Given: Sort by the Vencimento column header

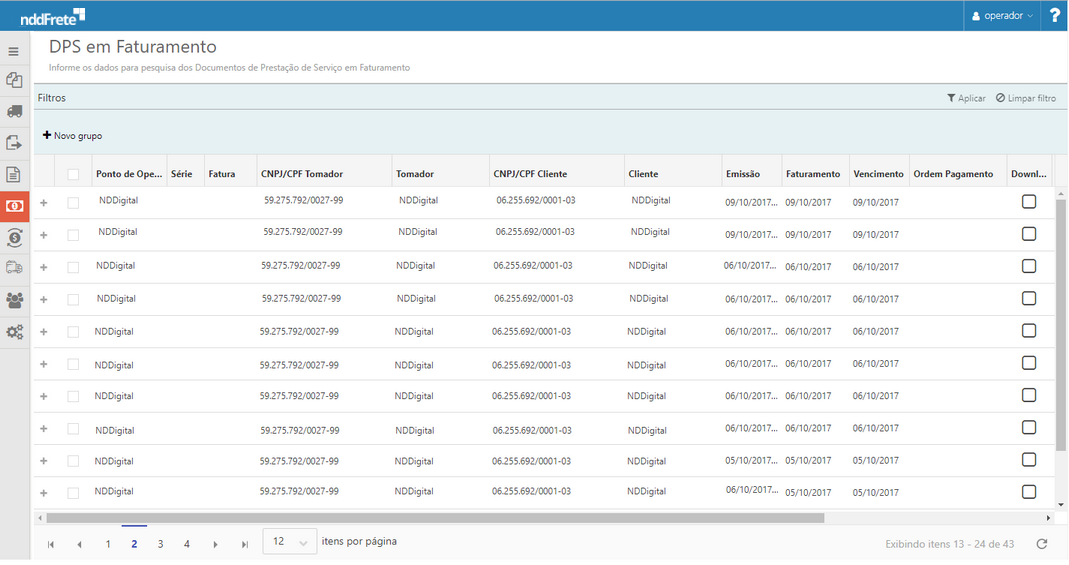Looking at the screenshot, I should [x=878, y=174].
